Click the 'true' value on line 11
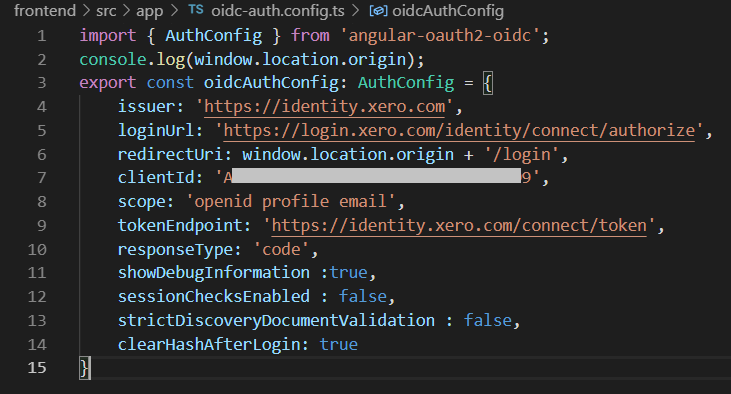The image size is (731, 394). tap(349, 272)
